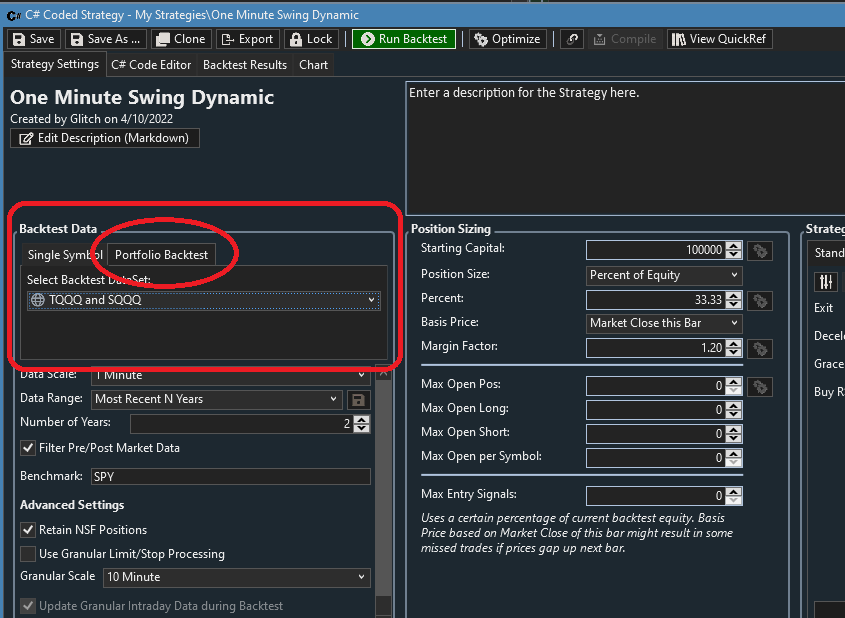Click the link icon button beside Optimize
The height and width of the screenshot is (618, 845).
(x=572, y=39)
